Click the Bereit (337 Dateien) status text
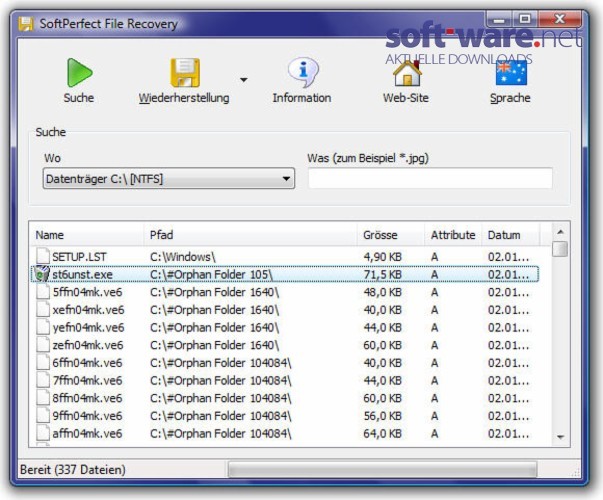The image size is (603, 500). pos(73,470)
